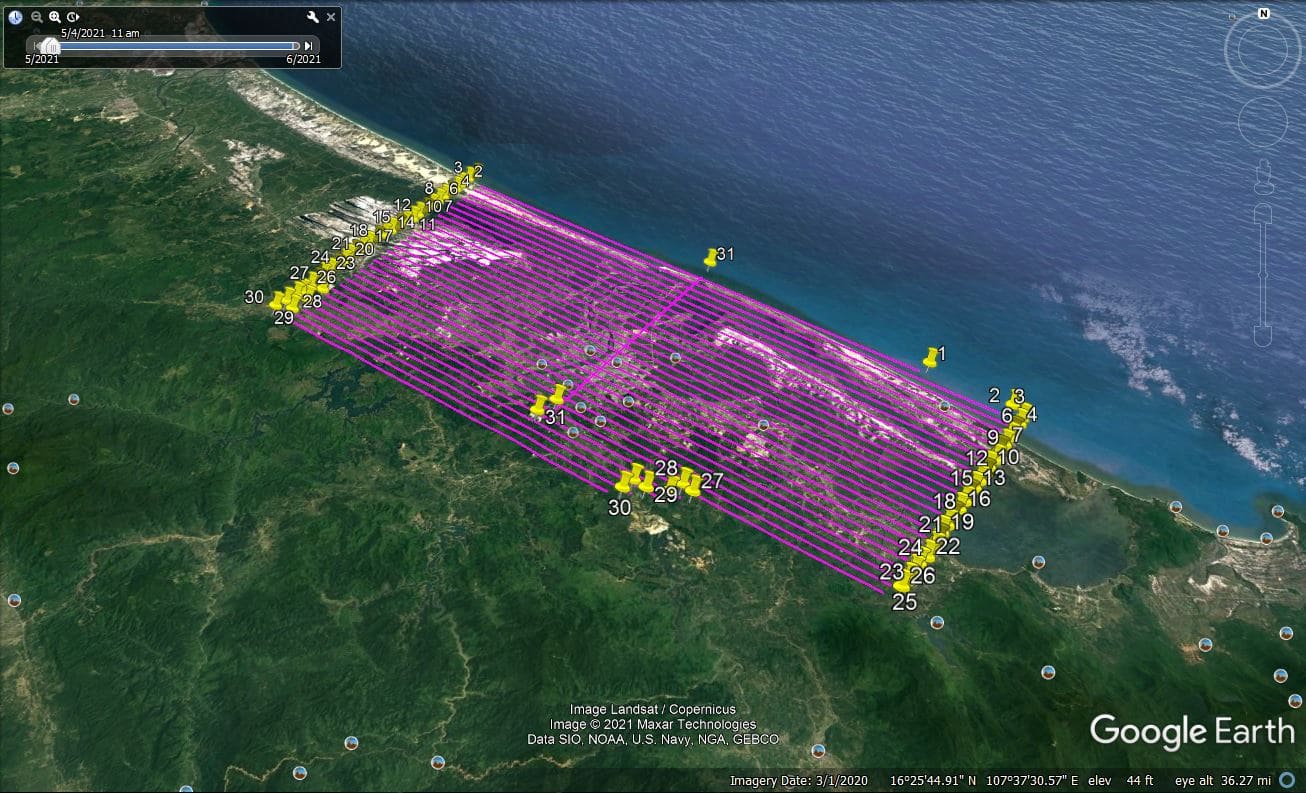Image resolution: width=1306 pixels, height=793 pixels.
Task: Select the yellow pushpin labeled 1
Action: (x=931, y=358)
